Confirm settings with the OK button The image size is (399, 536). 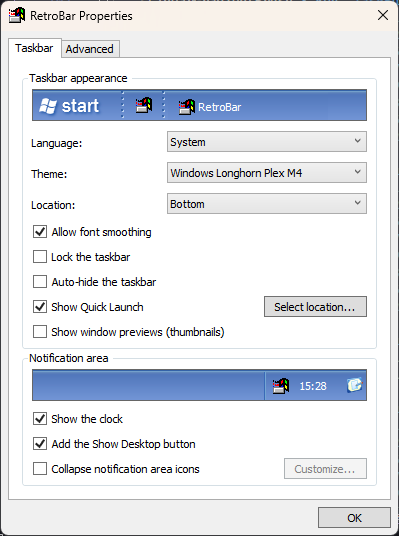354,518
